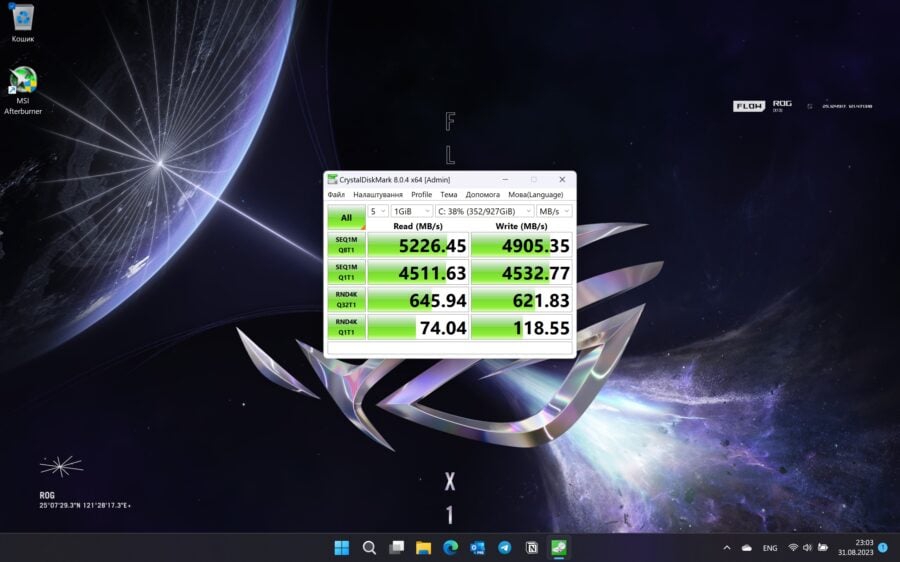Open the Мова(Language) menu
The height and width of the screenshot is (562, 900).
[x=536, y=195]
